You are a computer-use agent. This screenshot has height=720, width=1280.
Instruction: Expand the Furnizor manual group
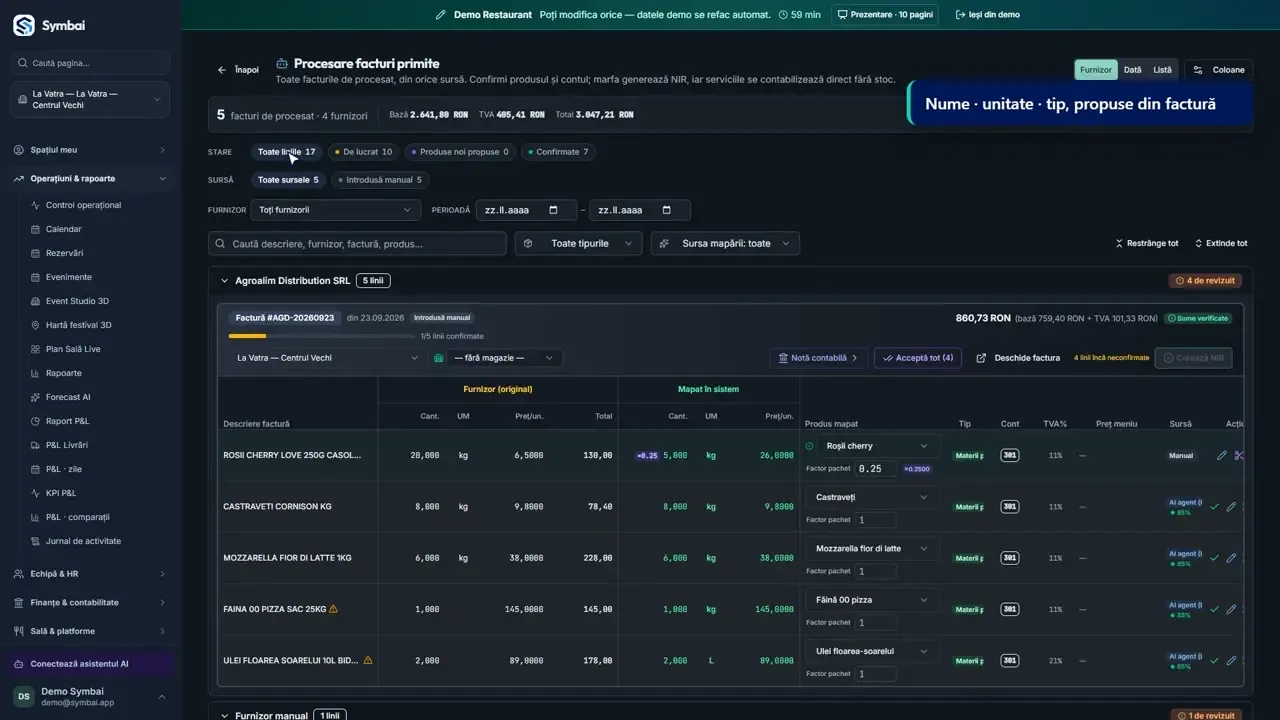coord(224,715)
